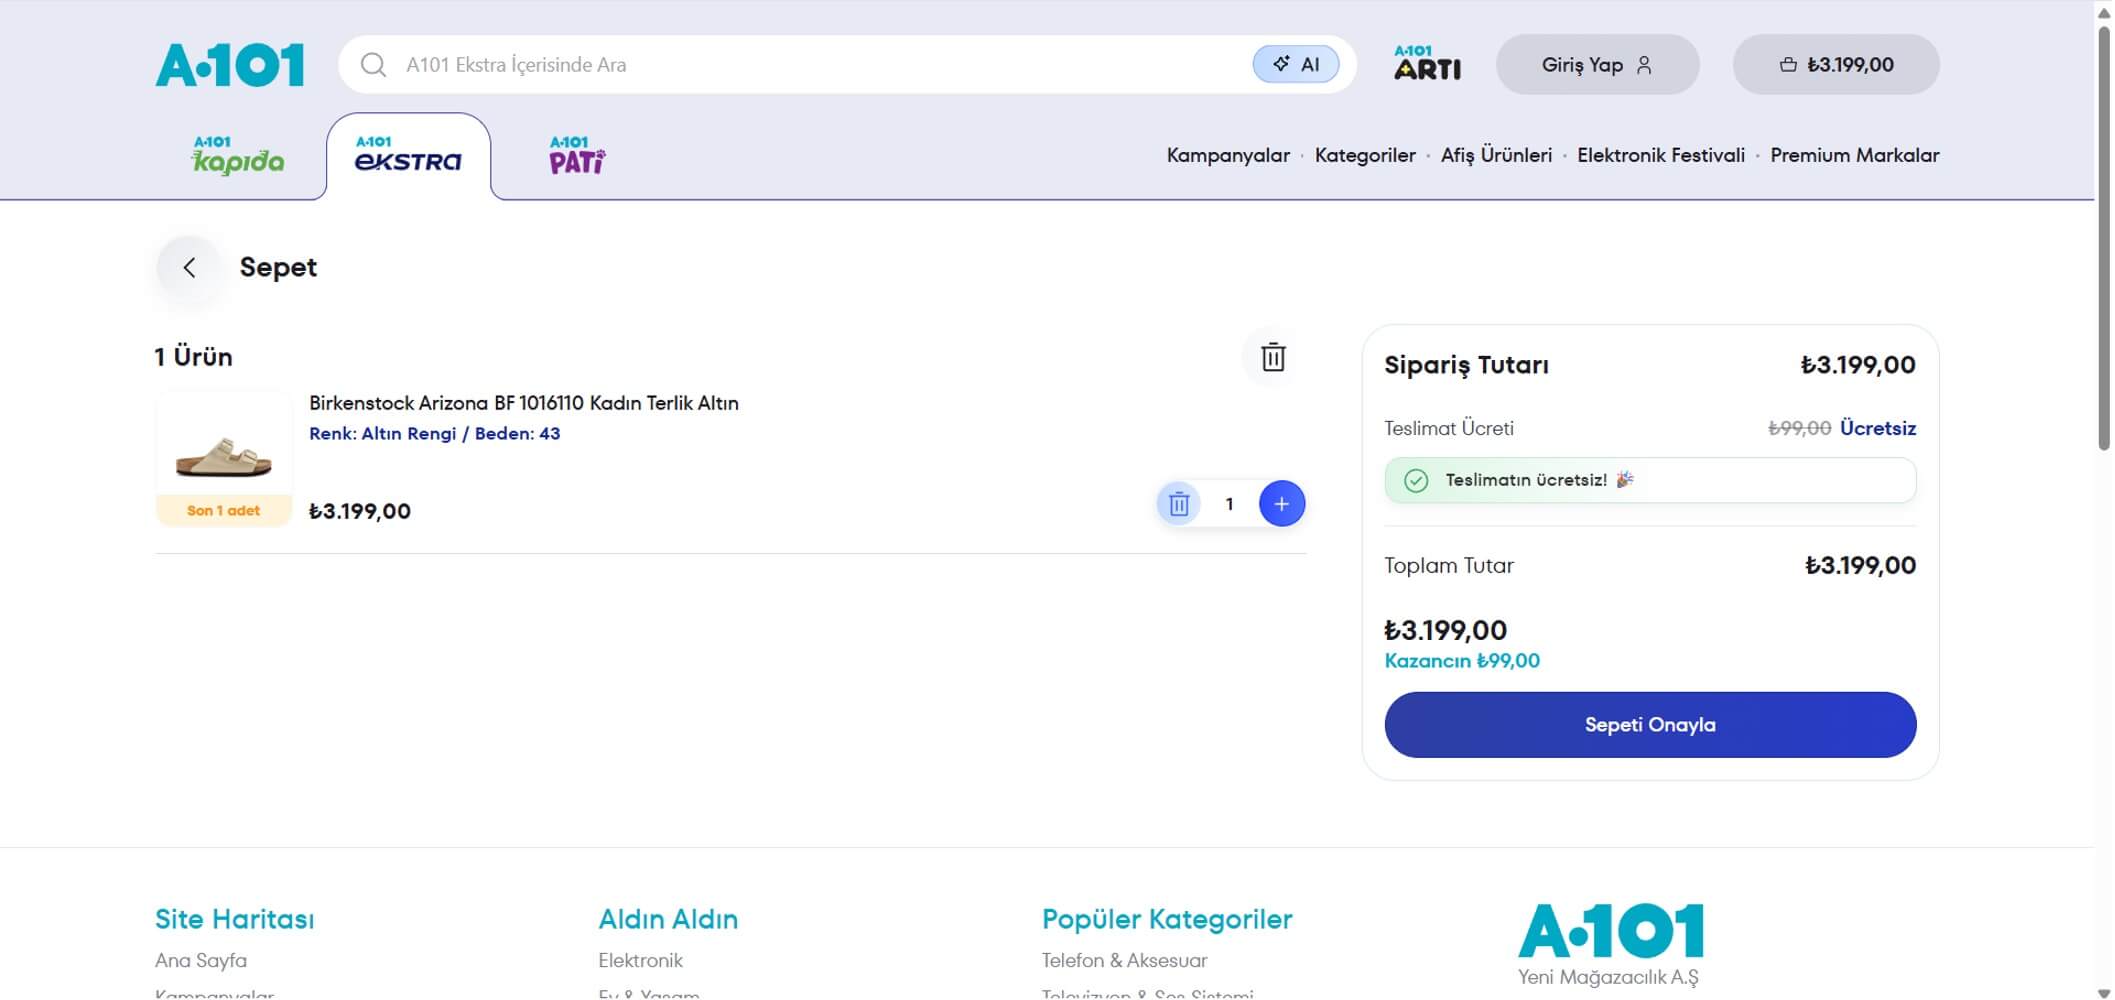
Task: Switch to A101 Kapıda tab
Action: pyautogui.click(x=238, y=156)
